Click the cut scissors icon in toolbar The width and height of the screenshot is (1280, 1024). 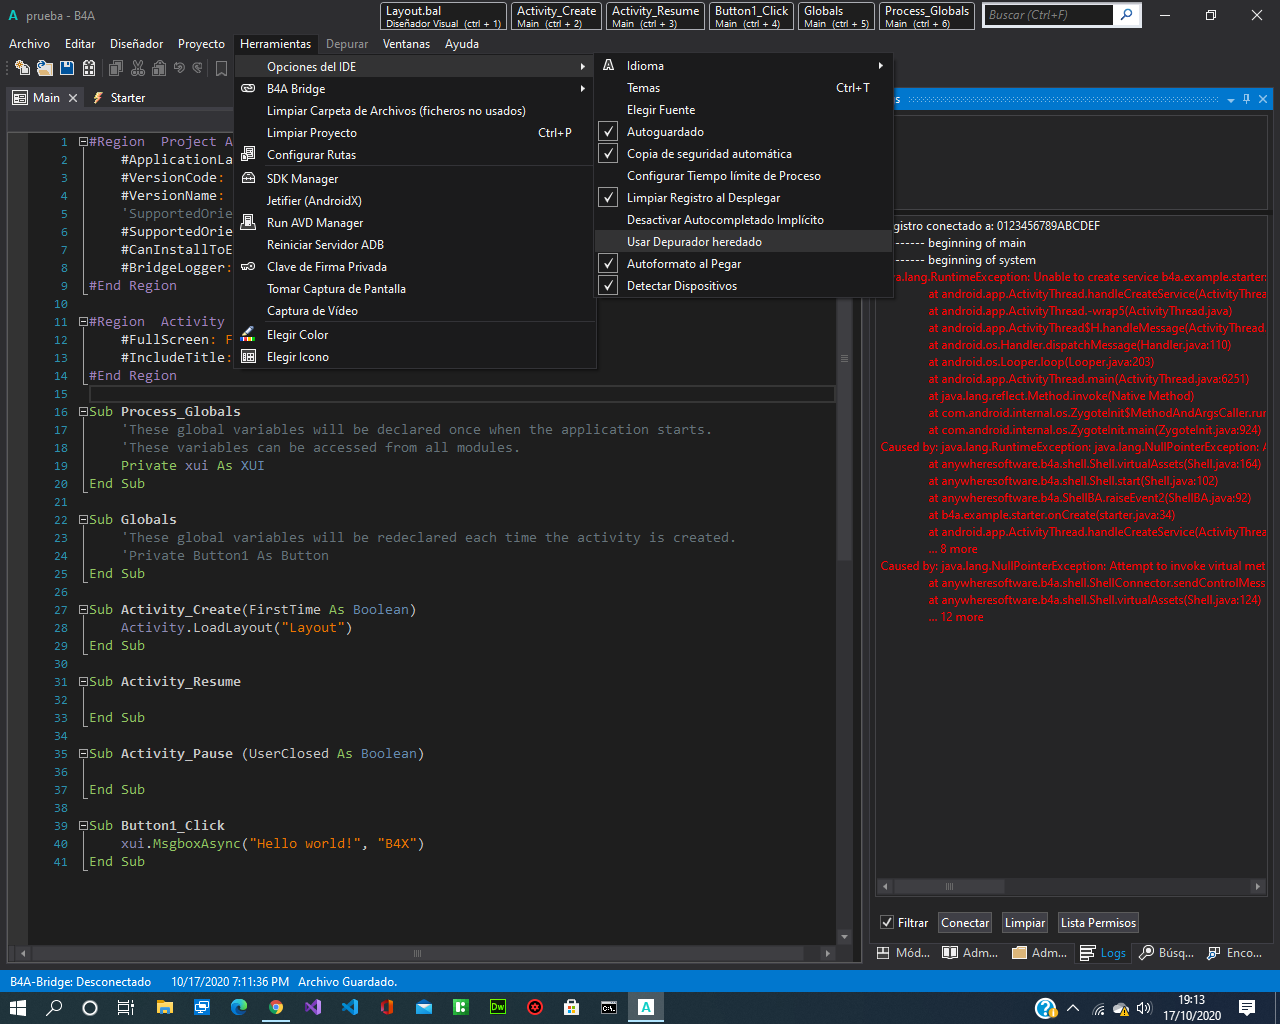138,68
